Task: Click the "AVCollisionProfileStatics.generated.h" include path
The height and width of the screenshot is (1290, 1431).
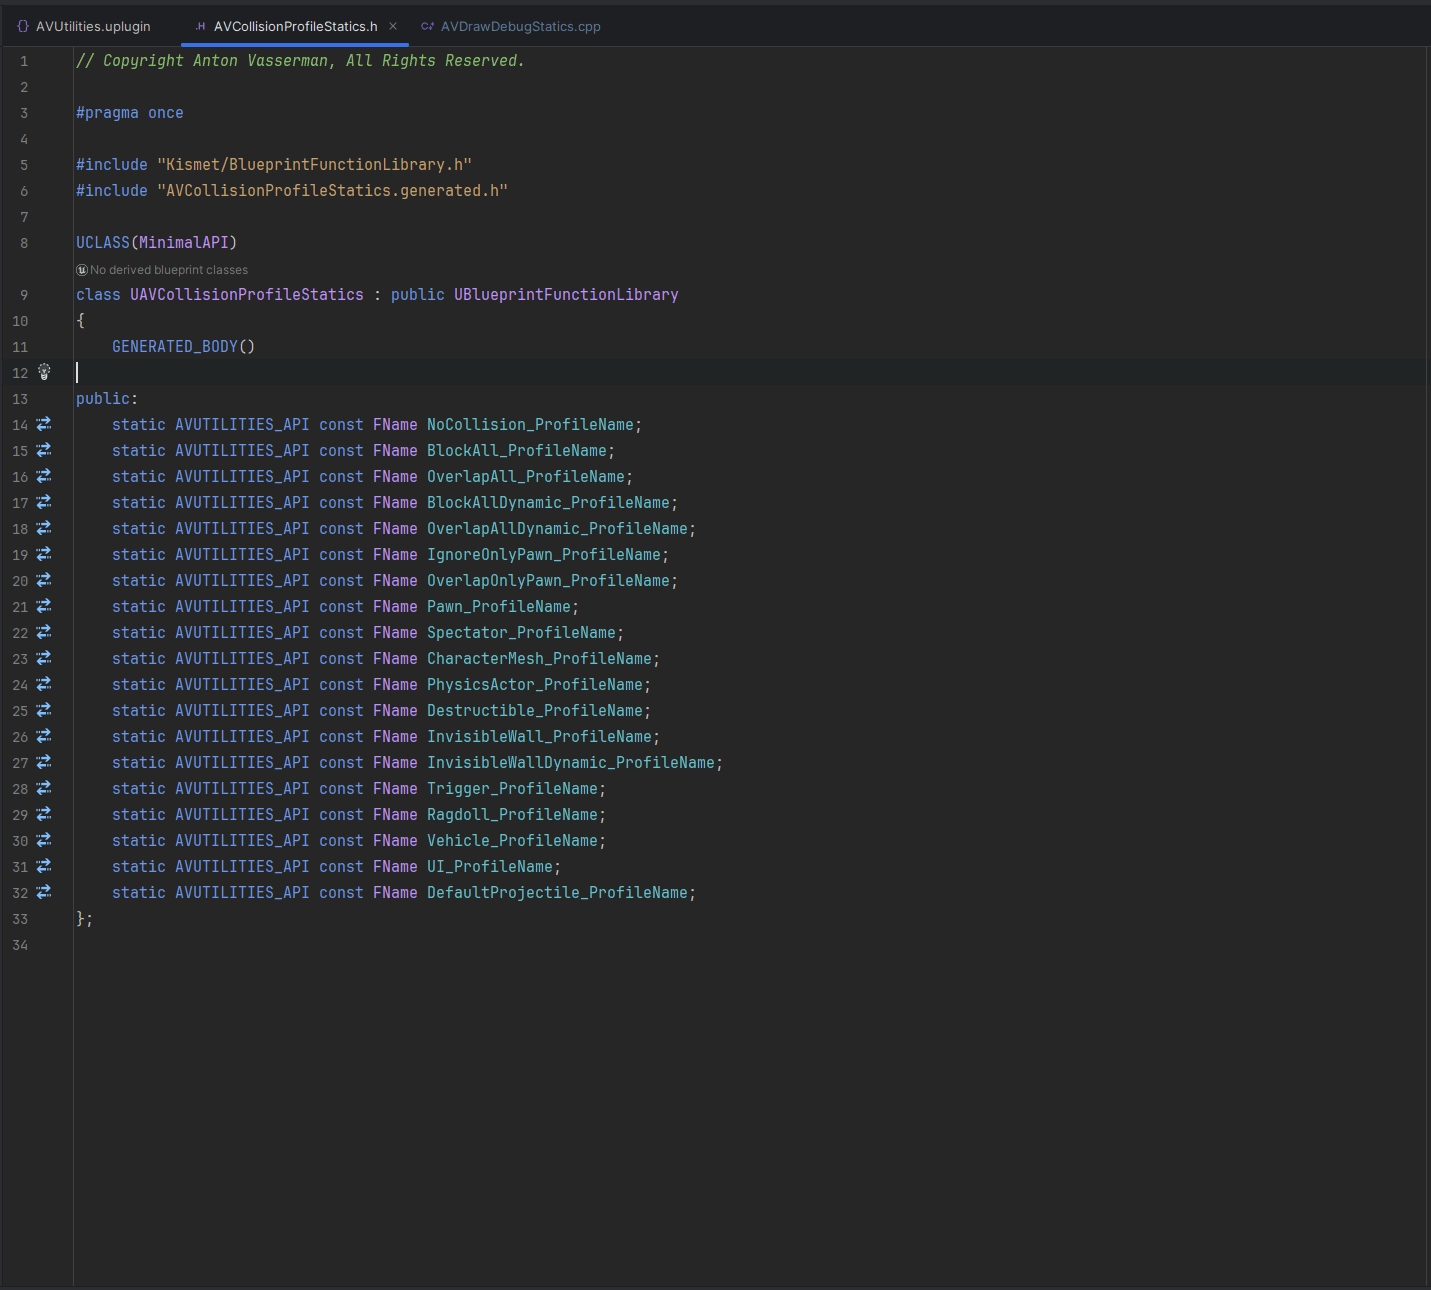Action: point(332,191)
